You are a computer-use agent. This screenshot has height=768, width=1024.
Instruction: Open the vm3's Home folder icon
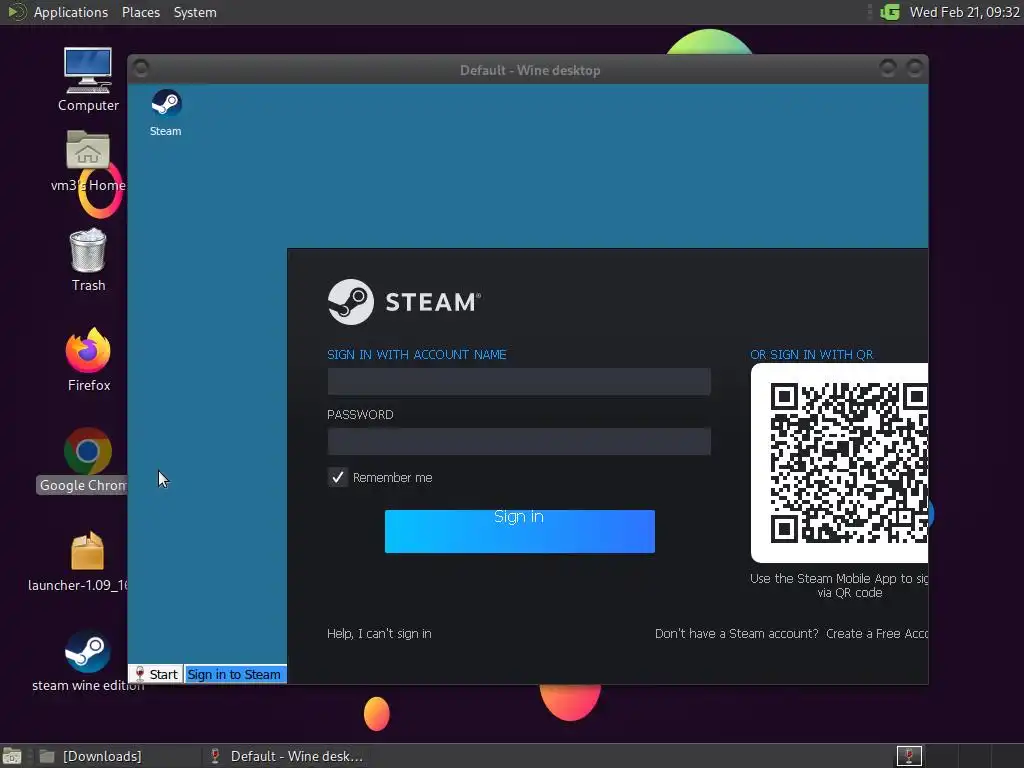click(x=88, y=161)
